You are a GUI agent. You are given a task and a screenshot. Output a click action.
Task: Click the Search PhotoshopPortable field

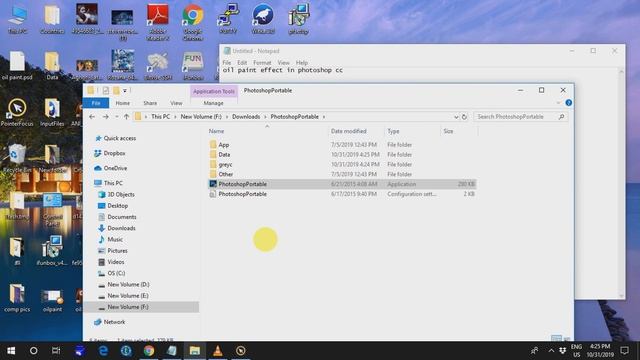(520, 117)
